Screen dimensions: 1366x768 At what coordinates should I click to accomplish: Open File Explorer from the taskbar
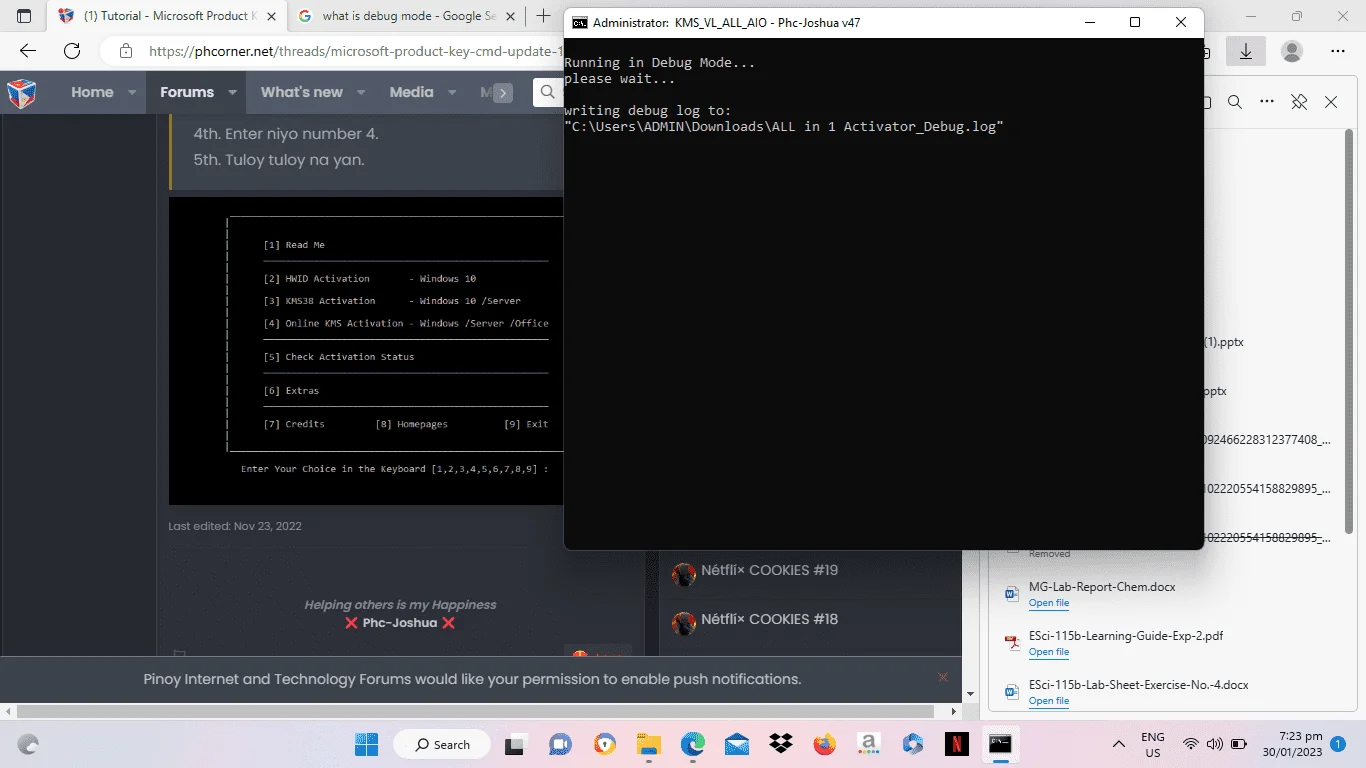649,744
